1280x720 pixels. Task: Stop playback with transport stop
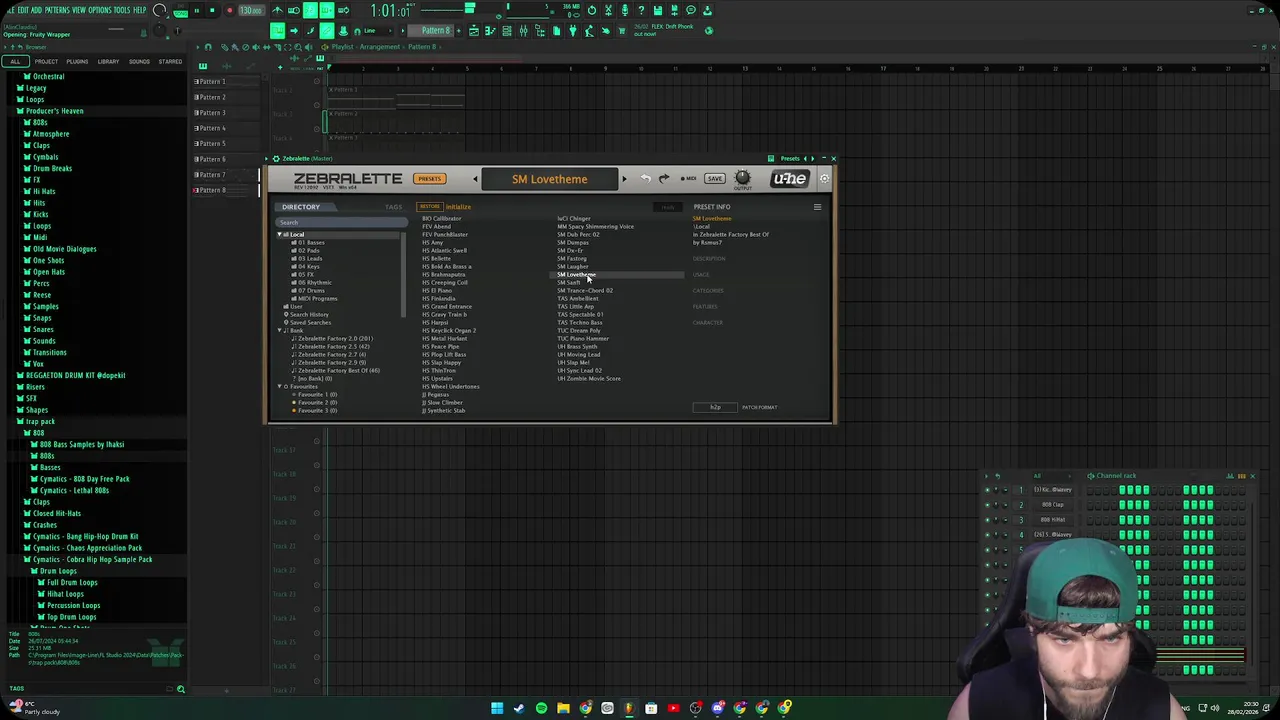[212, 11]
